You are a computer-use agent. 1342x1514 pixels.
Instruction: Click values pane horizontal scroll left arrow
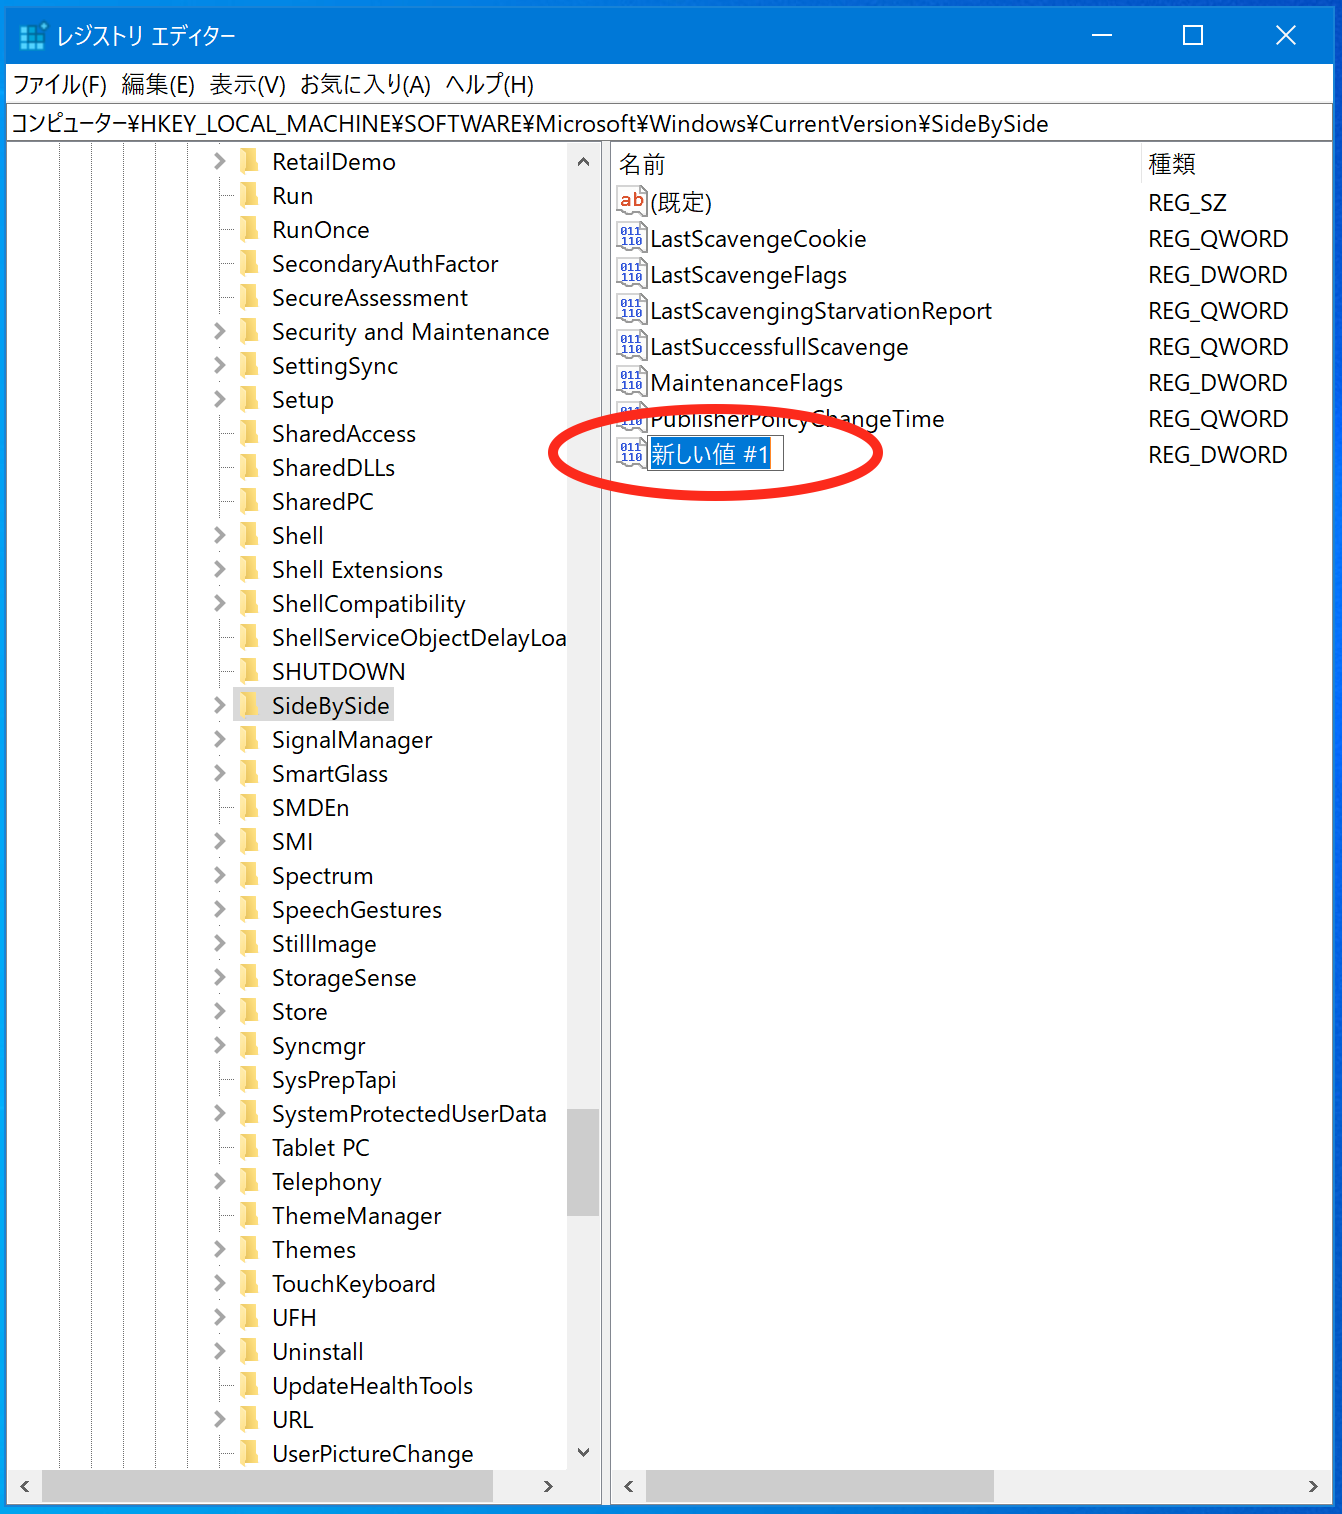pyautogui.click(x=629, y=1486)
